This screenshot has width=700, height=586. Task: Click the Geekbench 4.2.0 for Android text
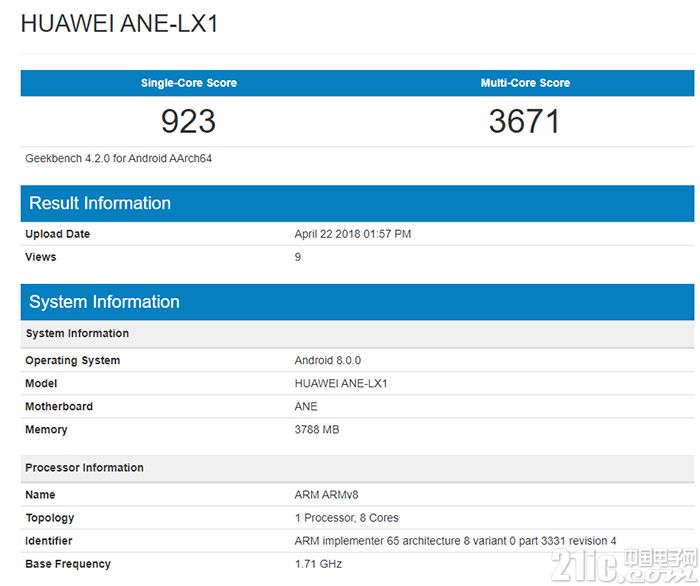118,158
